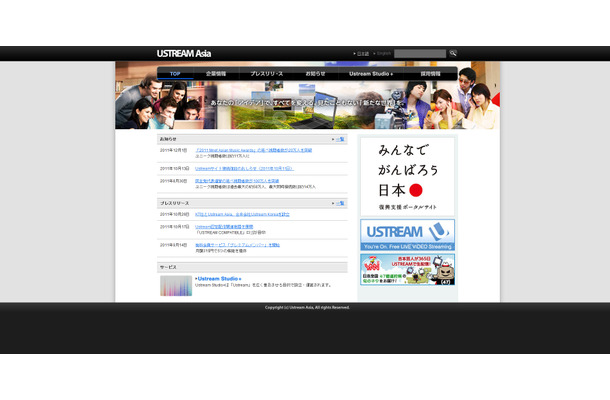Screen dimensions: 610x400
Task: Open the KT and Ustream Asia press release
Action: click(x=242, y=214)
